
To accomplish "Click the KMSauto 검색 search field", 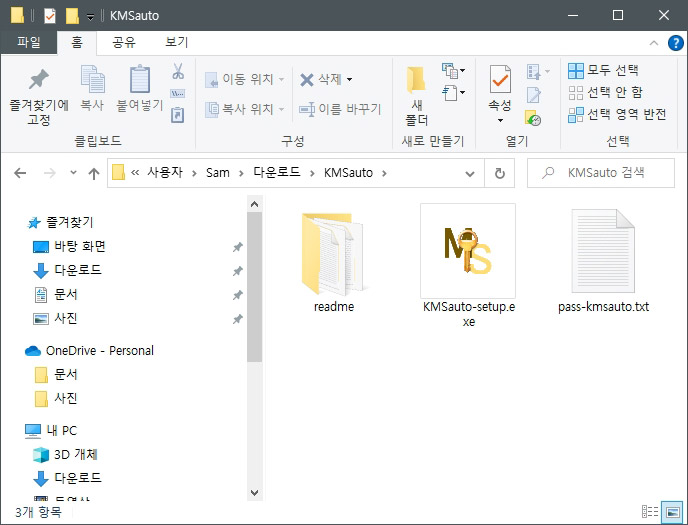I will click(x=601, y=173).
